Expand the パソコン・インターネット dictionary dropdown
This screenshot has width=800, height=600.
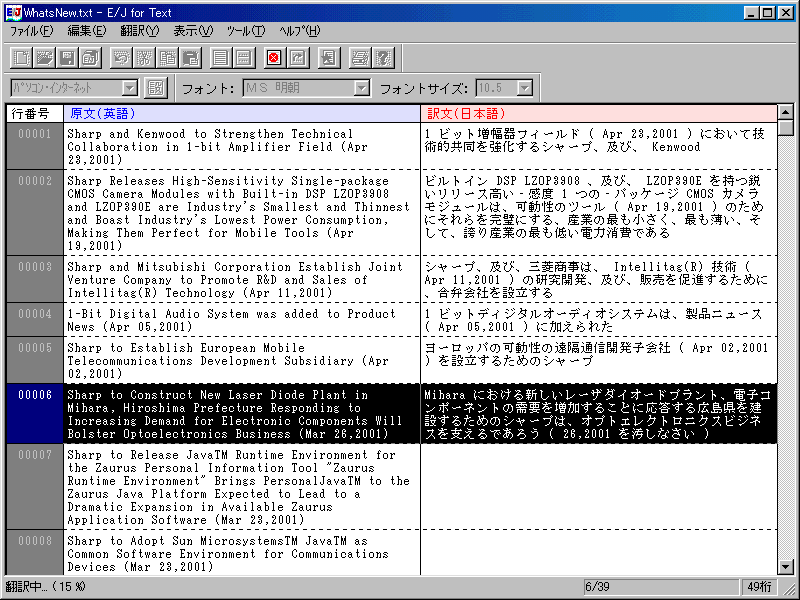[x=130, y=88]
